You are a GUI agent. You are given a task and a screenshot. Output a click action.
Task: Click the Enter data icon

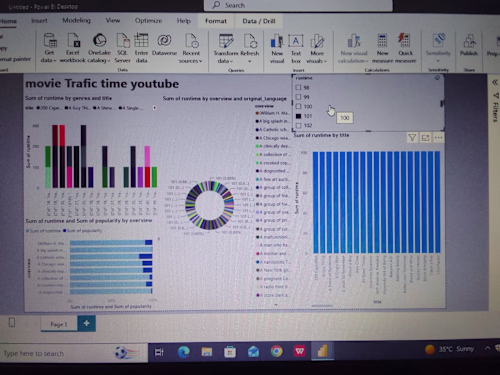[141, 40]
